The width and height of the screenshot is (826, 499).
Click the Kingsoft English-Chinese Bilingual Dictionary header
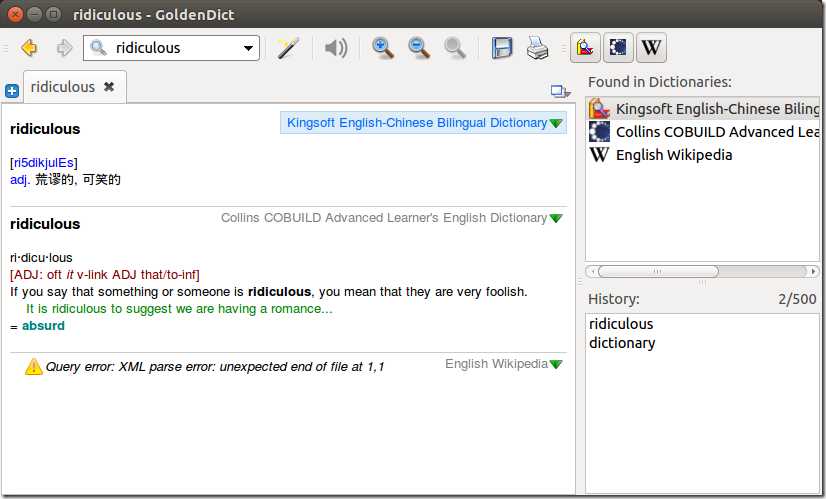(417, 123)
